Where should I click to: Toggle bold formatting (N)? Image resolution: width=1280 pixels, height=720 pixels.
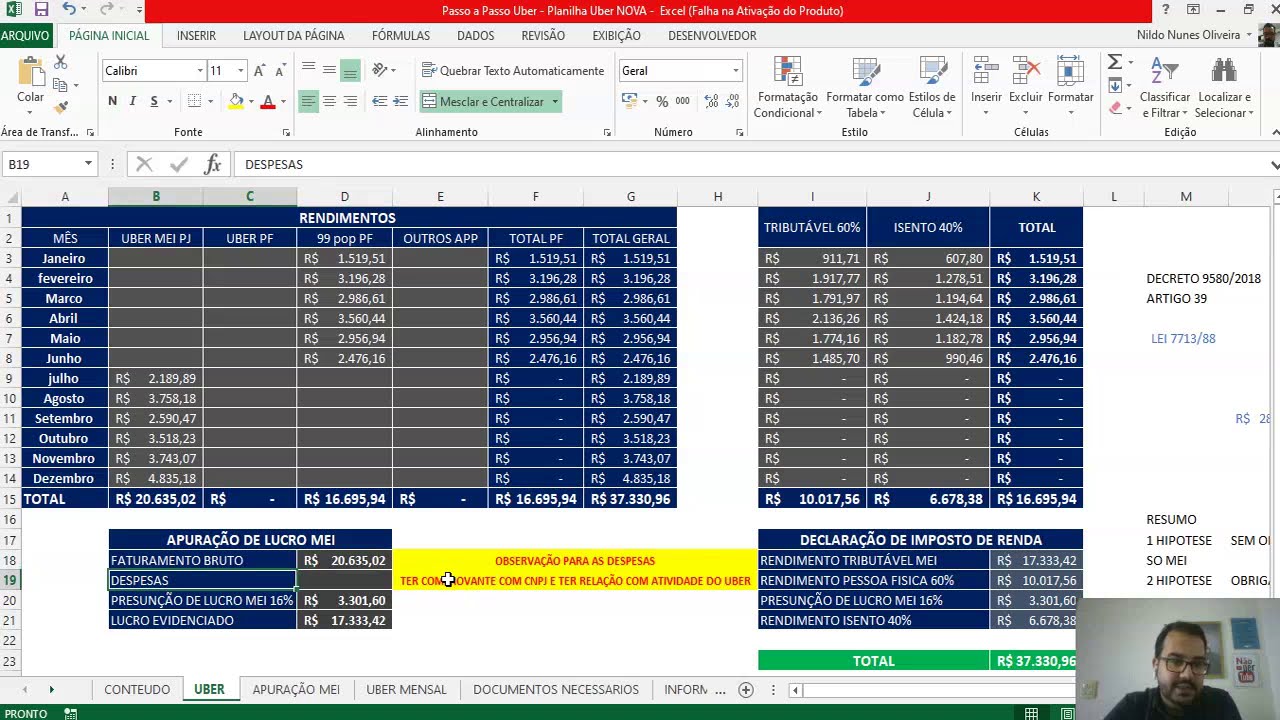(x=112, y=101)
